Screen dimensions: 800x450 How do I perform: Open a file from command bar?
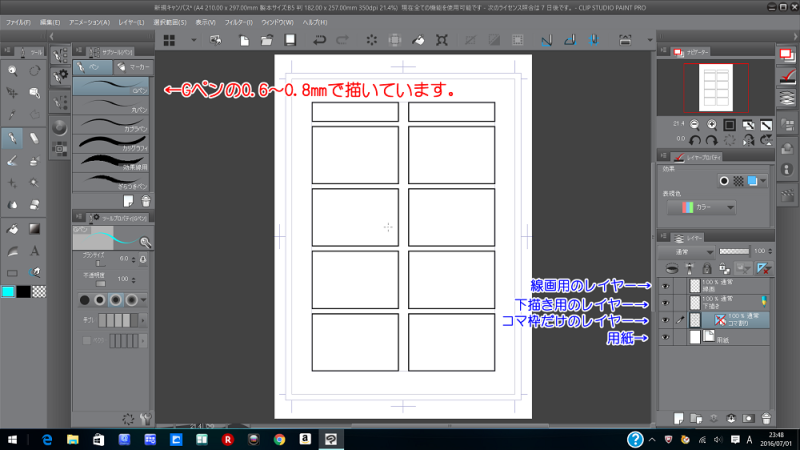click(x=267, y=40)
